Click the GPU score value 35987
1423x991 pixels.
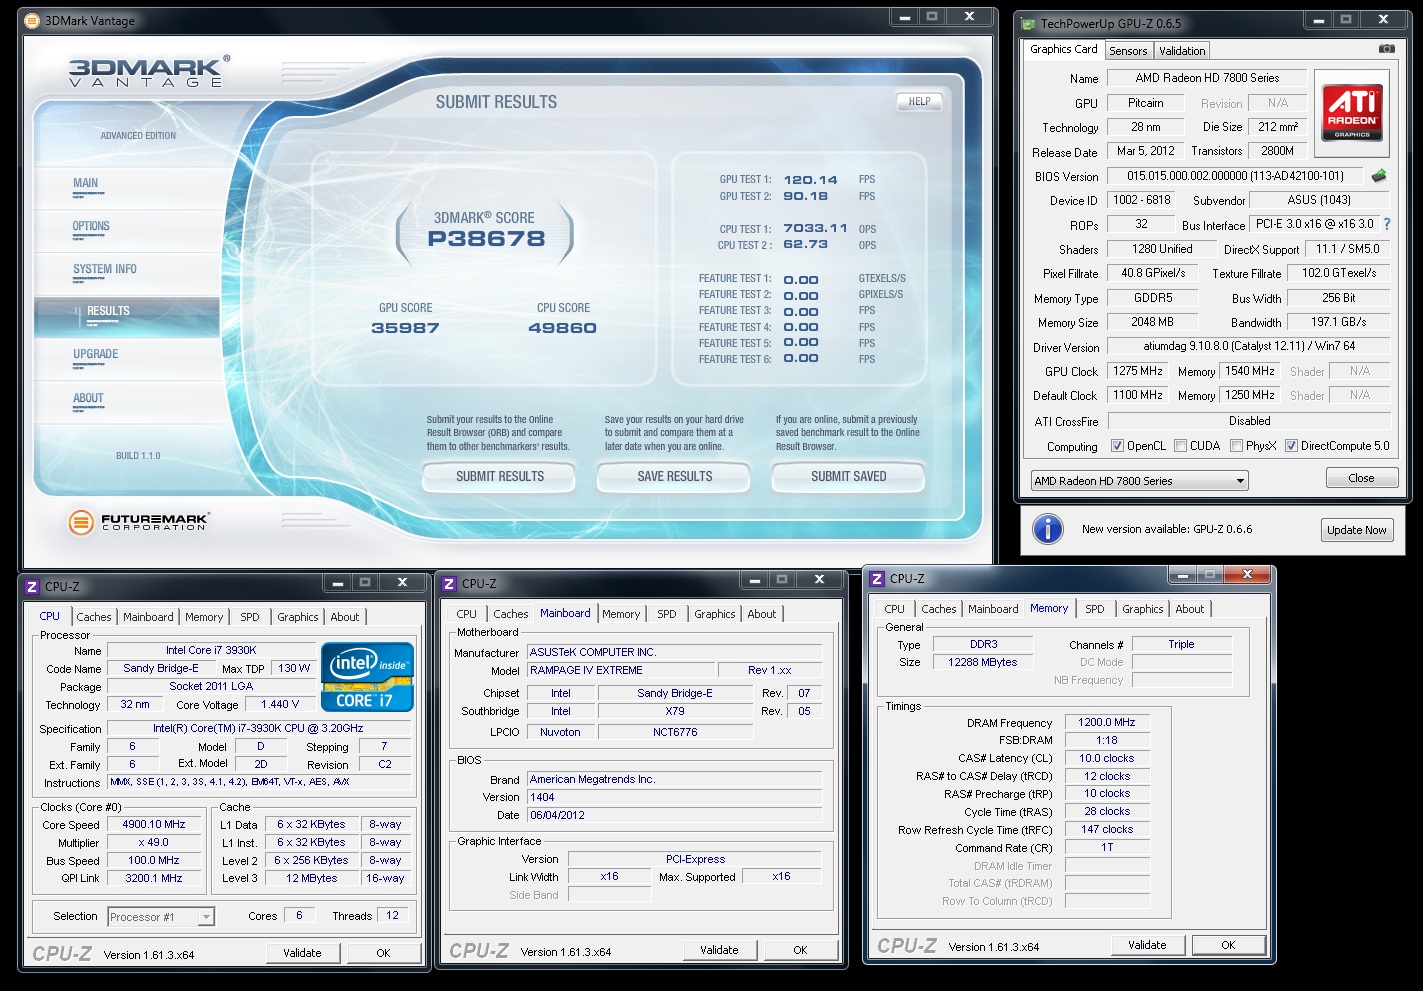tap(405, 328)
